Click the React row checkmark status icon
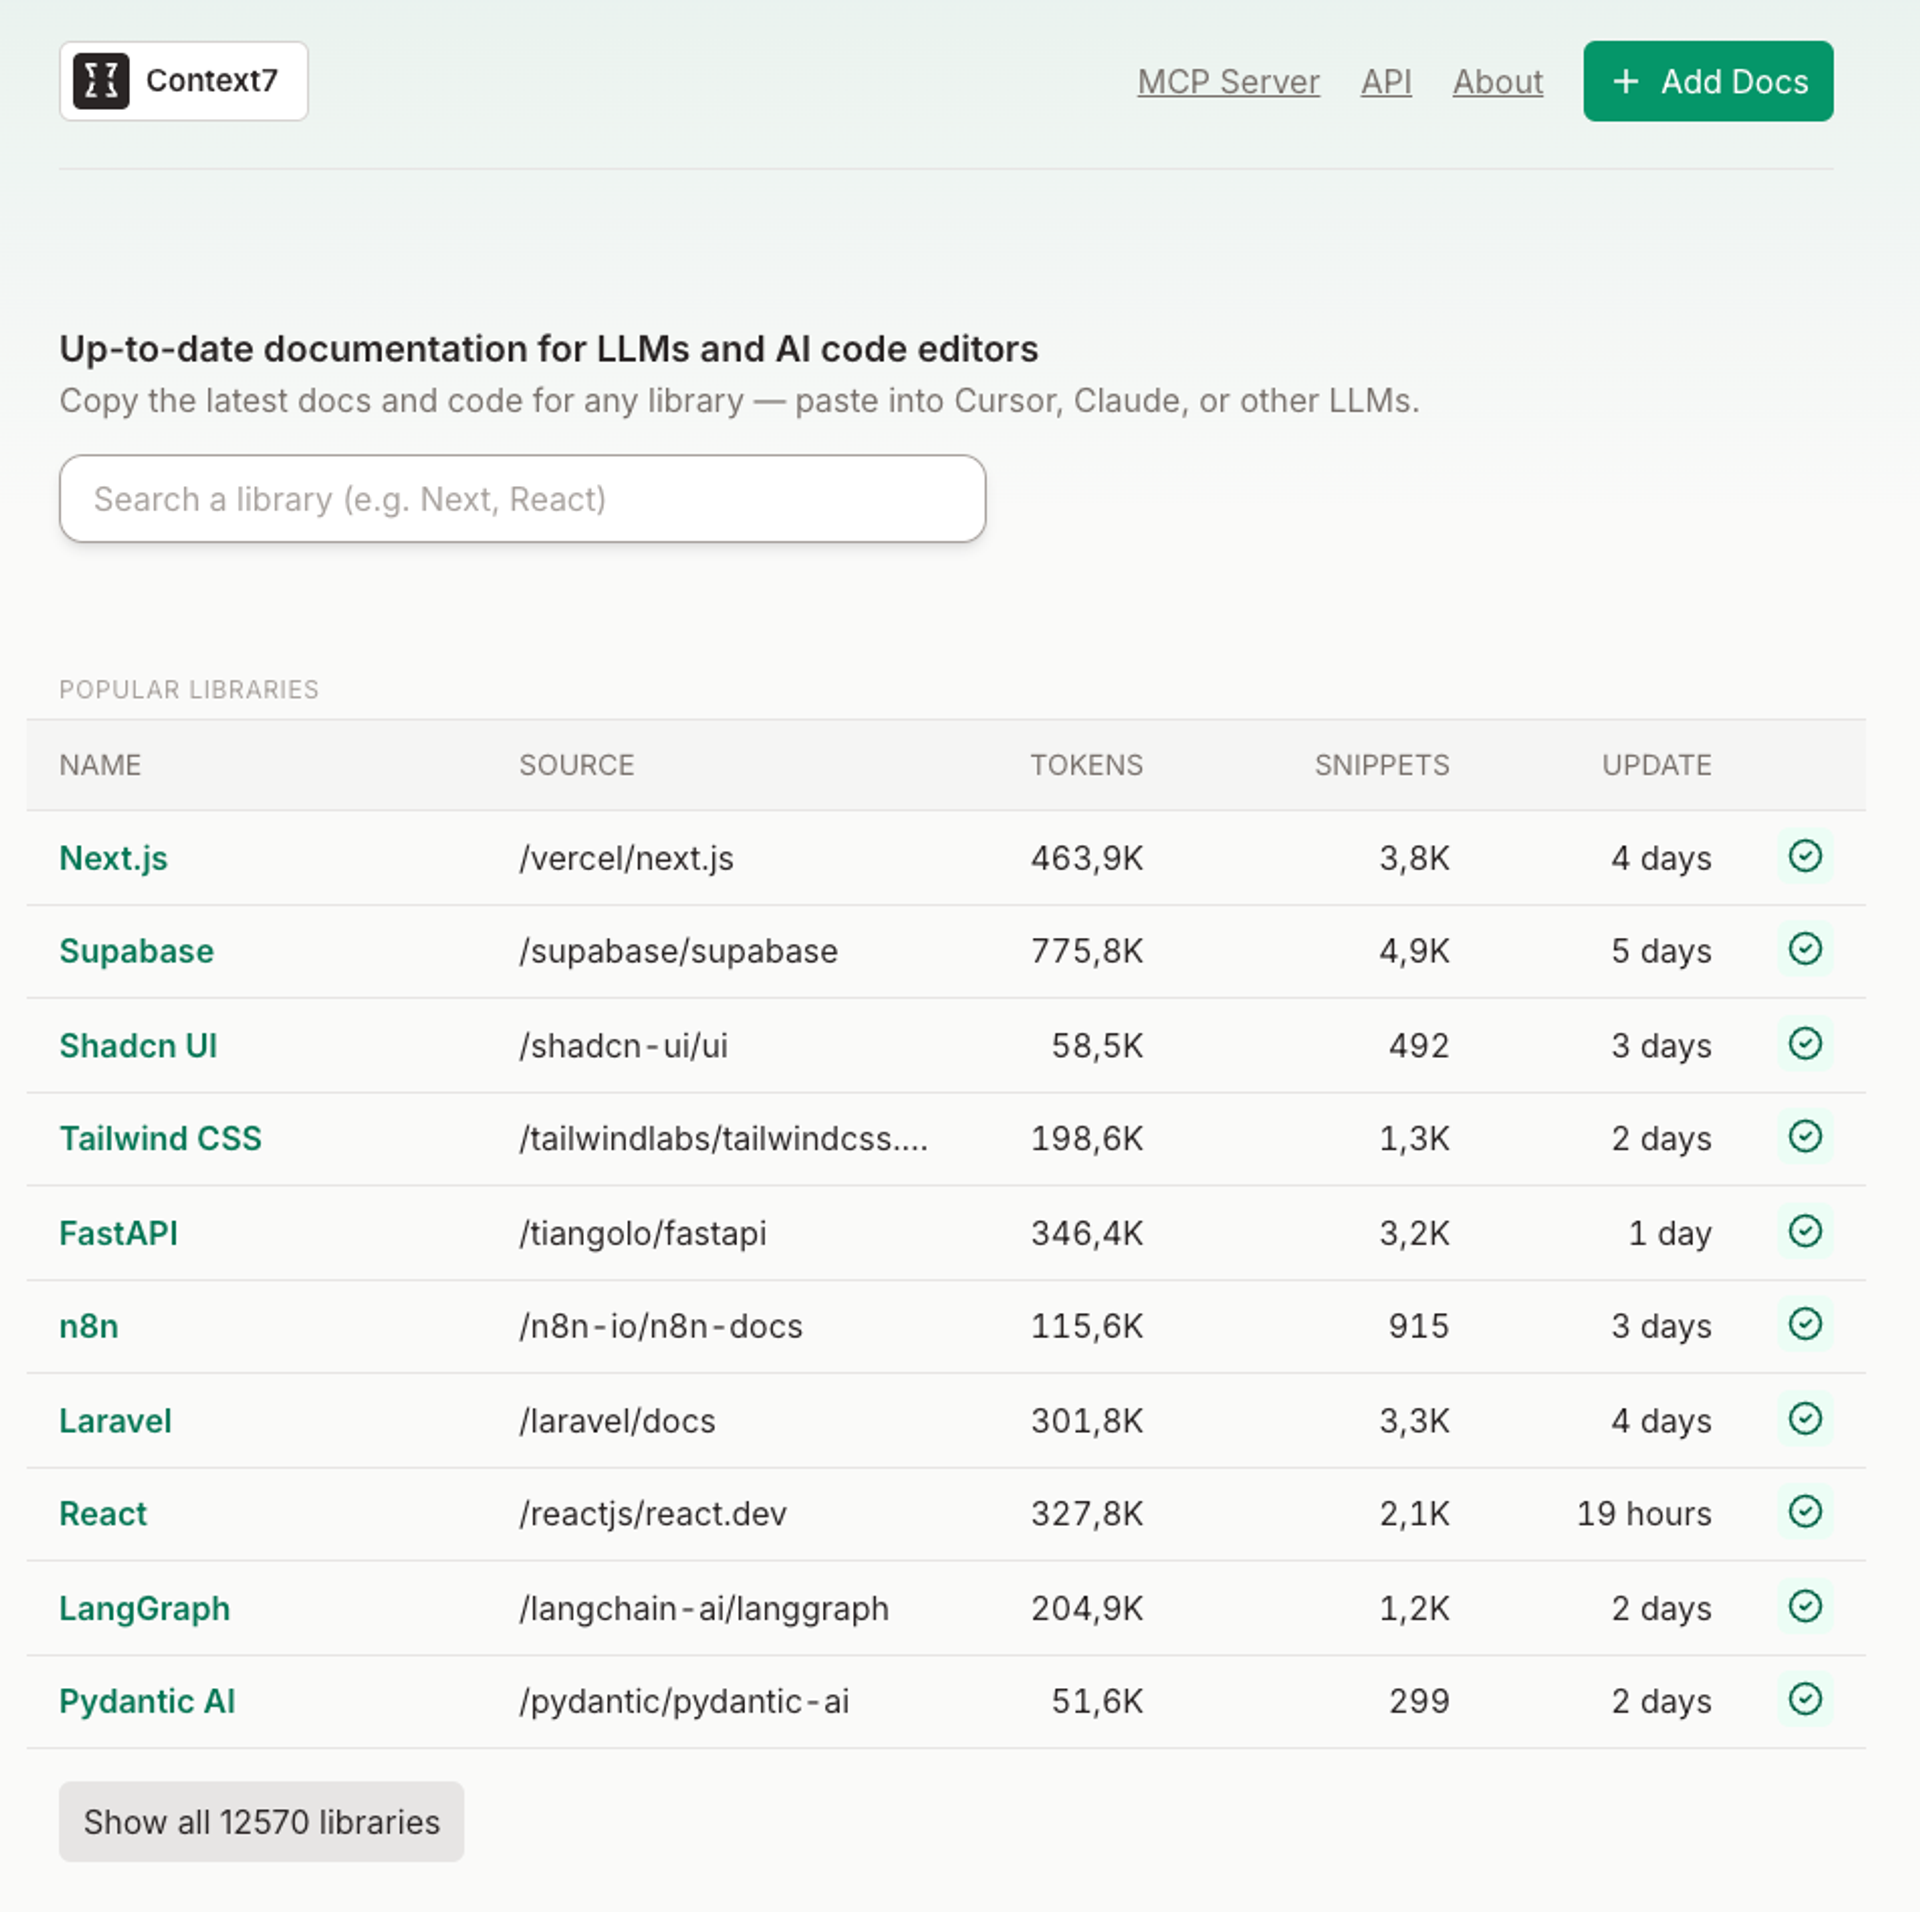 1805,1512
